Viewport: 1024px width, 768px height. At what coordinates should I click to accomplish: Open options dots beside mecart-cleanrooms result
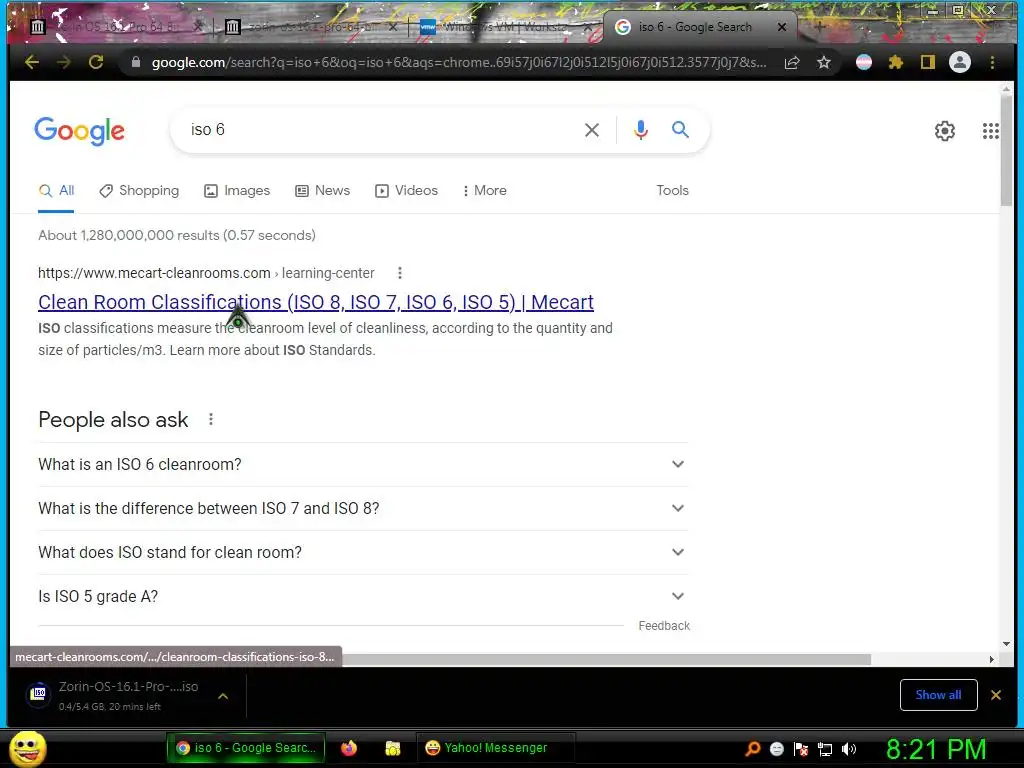click(400, 273)
